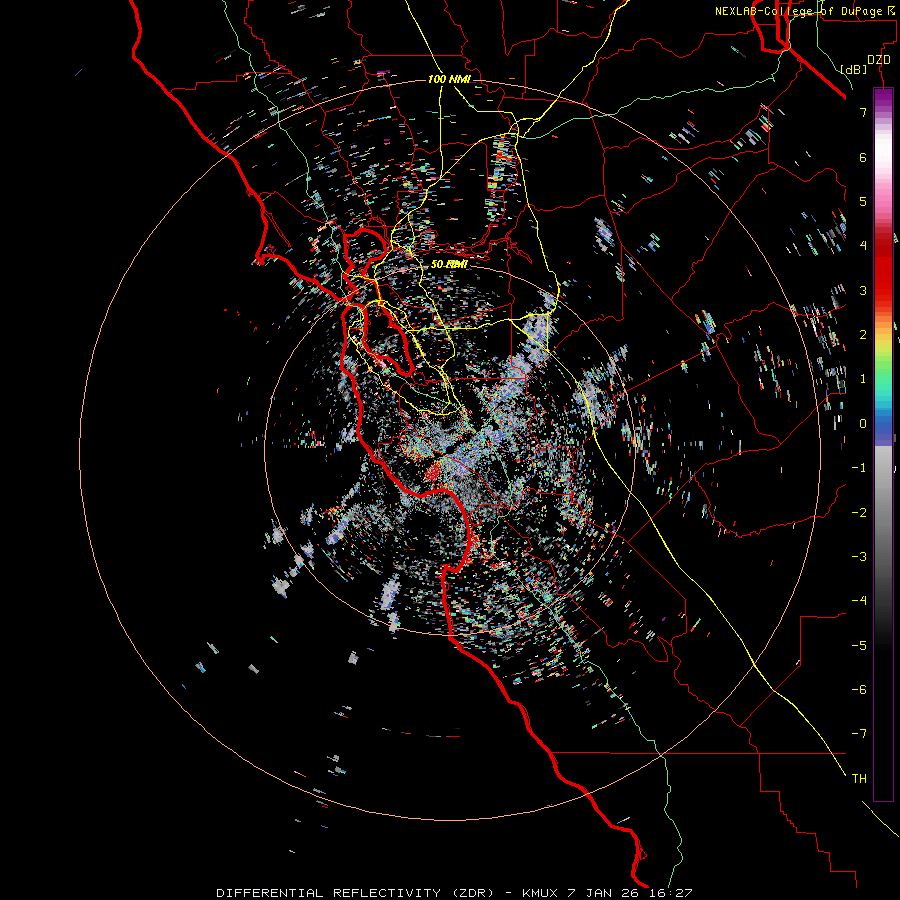The width and height of the screenshot is (900, 900).
Task: Click the legend value "0"
Action: (x=863, y=424)
